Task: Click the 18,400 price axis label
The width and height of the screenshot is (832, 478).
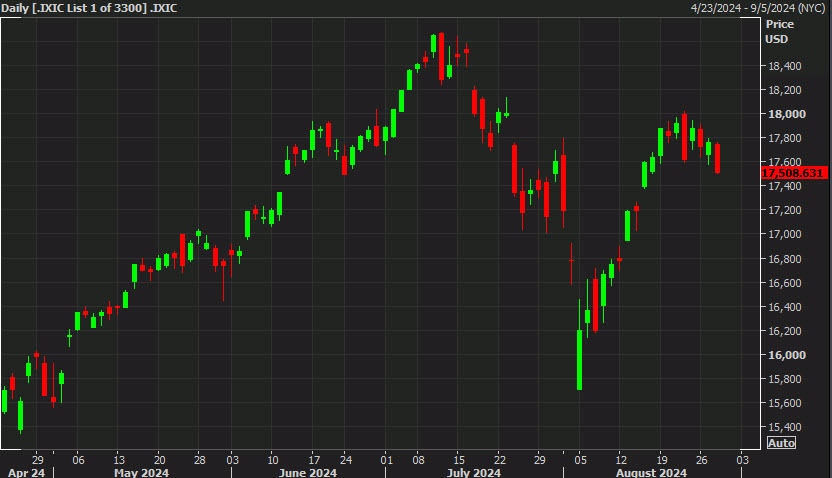Action: [785, 66]
